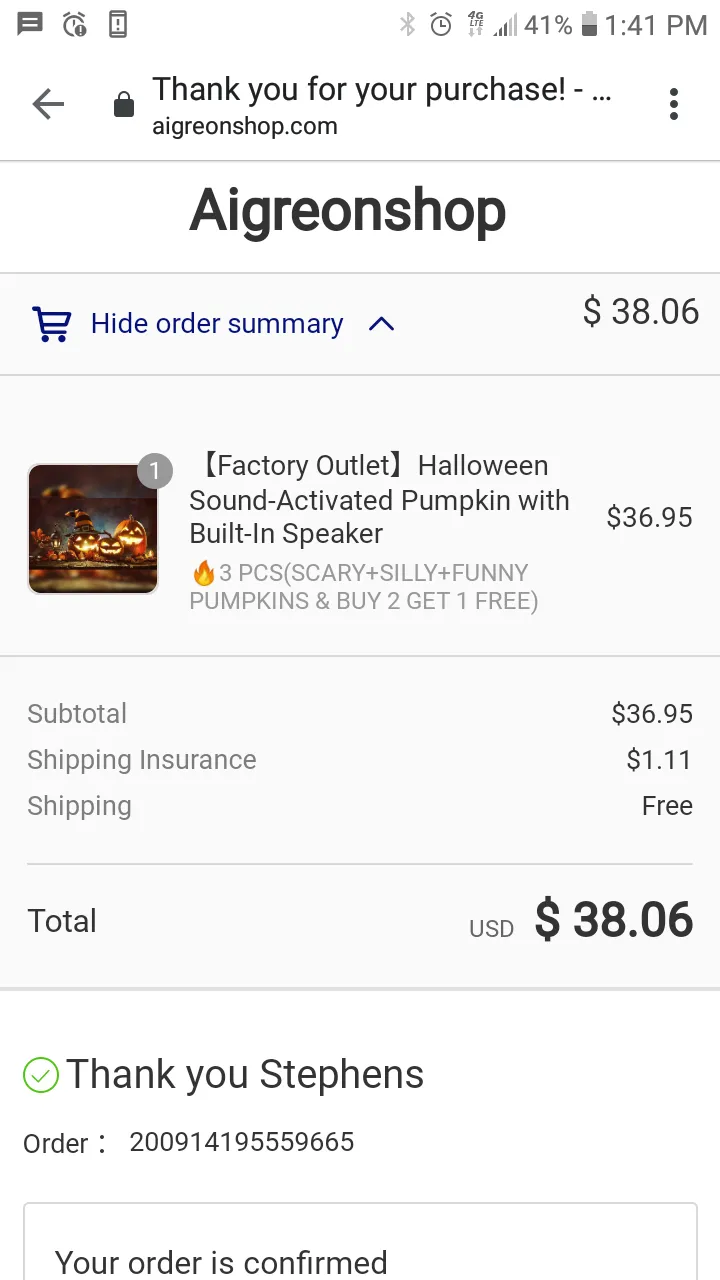This screenshot has height=1280, width=720.
Task: Tap the battery icon in status bar
Action: [589, 24]
